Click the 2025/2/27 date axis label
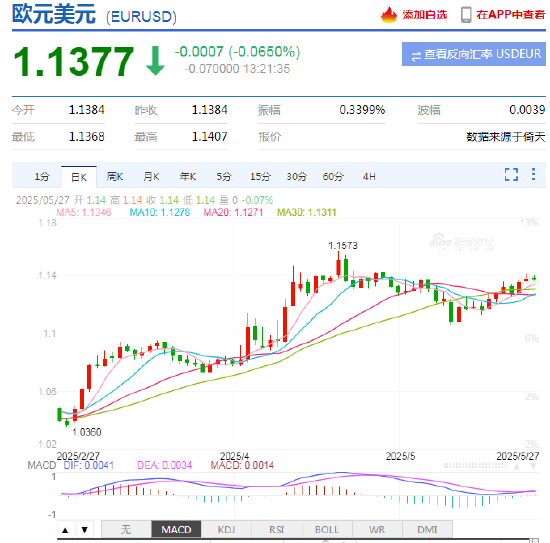The width and height of the screenshot is (550, 543). [x=78, y=456]
